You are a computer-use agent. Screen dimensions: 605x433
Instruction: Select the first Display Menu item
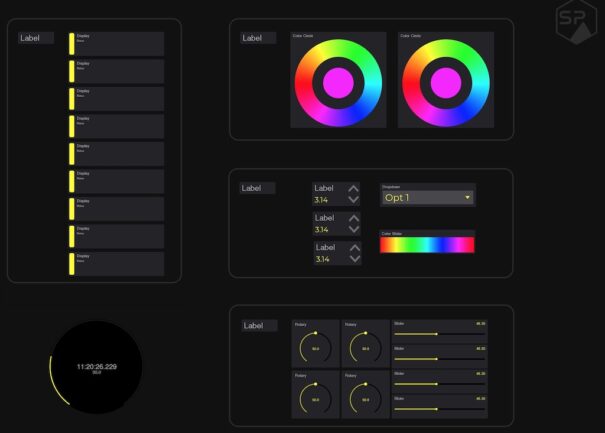tap(116, 43)
